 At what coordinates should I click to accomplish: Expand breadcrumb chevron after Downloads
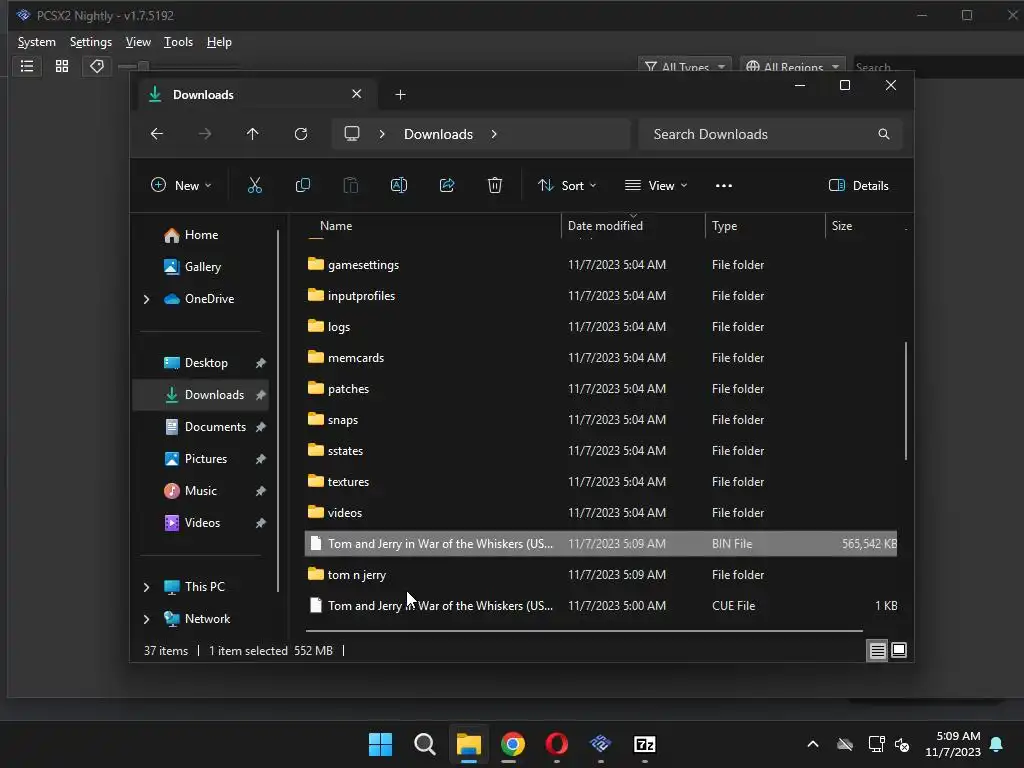tap(494, 134)
